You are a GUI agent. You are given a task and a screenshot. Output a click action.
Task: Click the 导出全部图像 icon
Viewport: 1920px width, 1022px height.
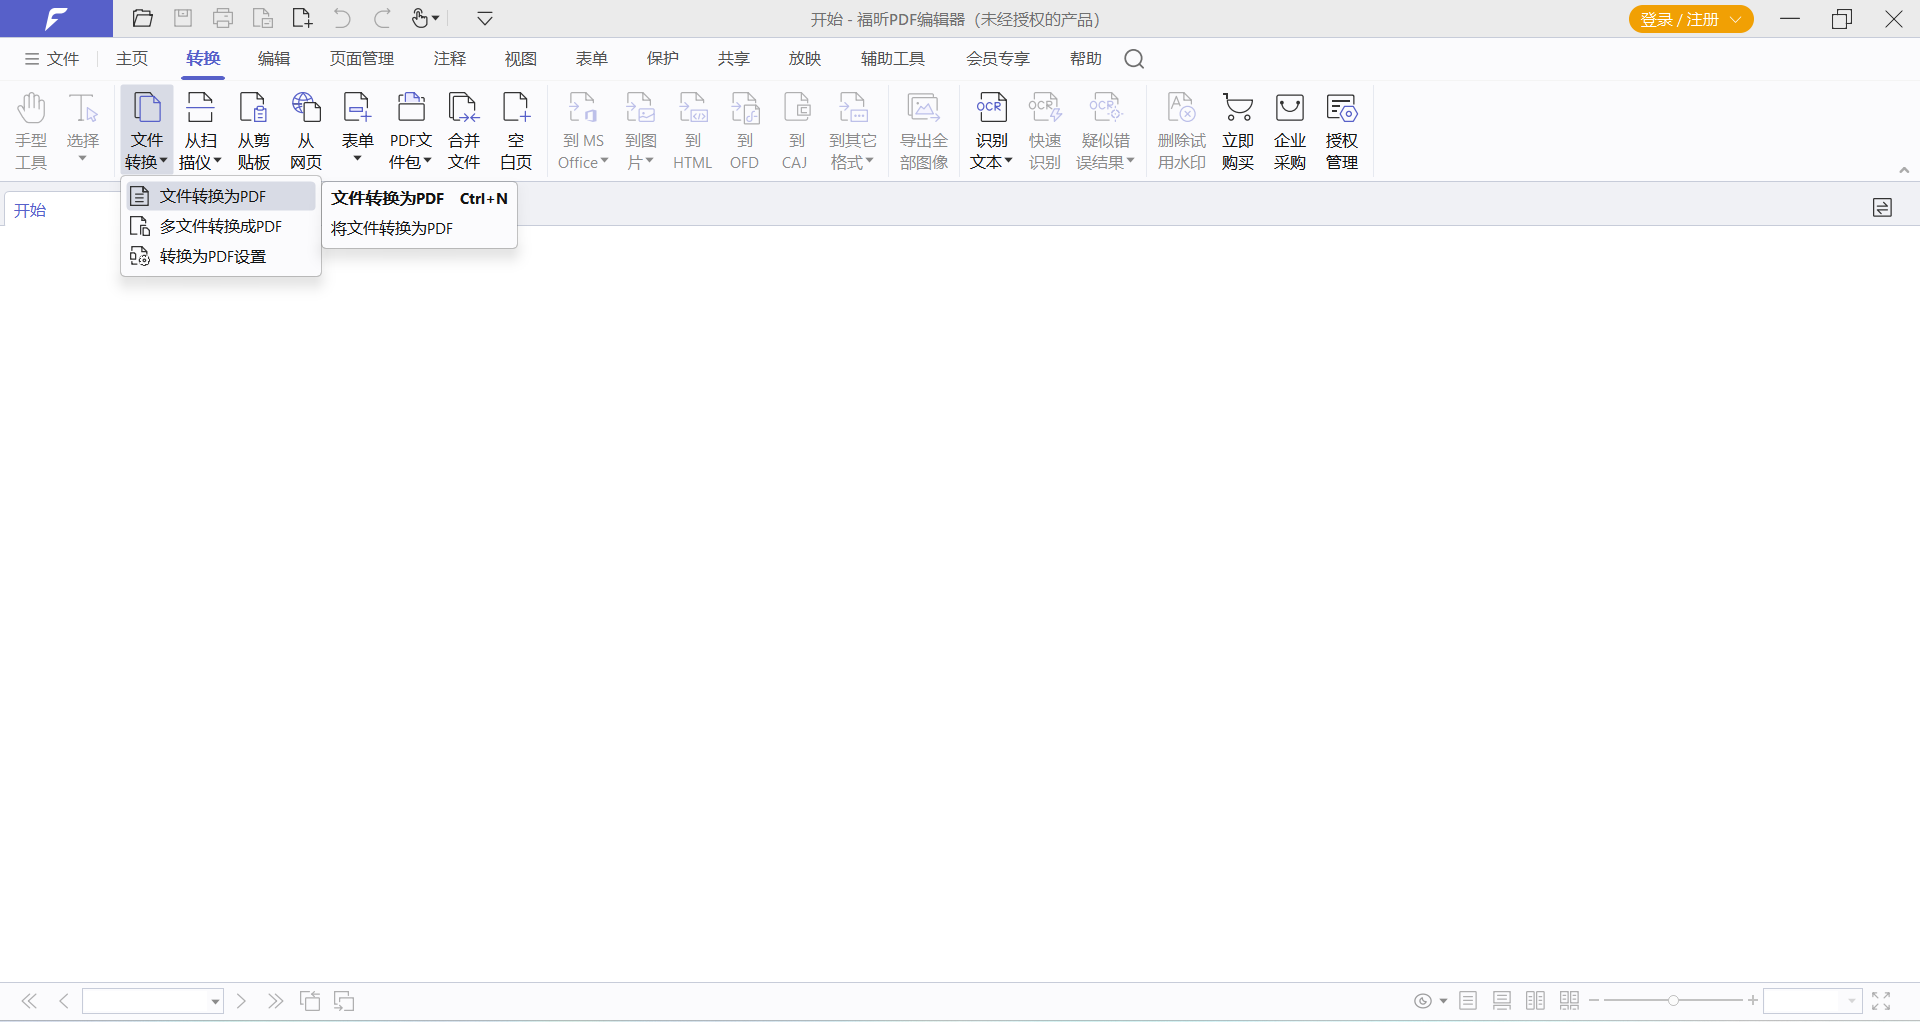[x=924, y=131]
